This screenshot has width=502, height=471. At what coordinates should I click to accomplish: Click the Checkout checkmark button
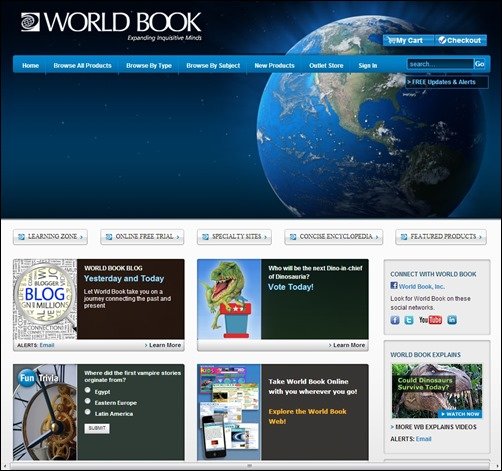pyautogui.click(x=461, y=40)
